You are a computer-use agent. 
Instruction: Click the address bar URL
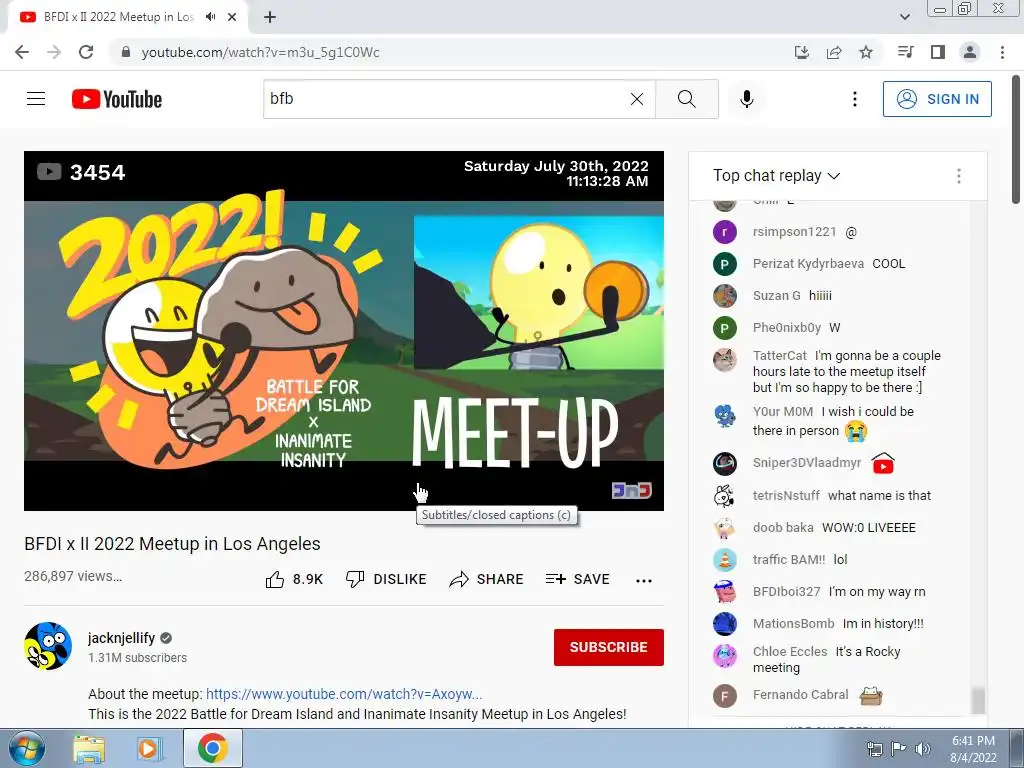click(261, 52)
